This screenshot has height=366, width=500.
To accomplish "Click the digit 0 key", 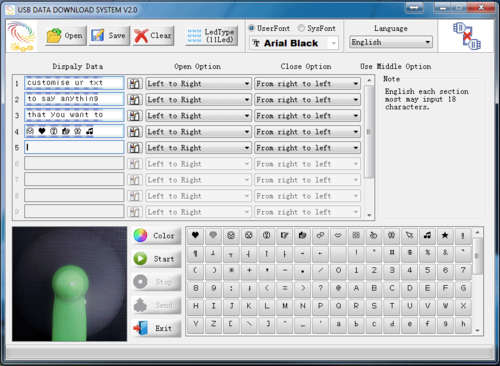I will pos(338,271).
